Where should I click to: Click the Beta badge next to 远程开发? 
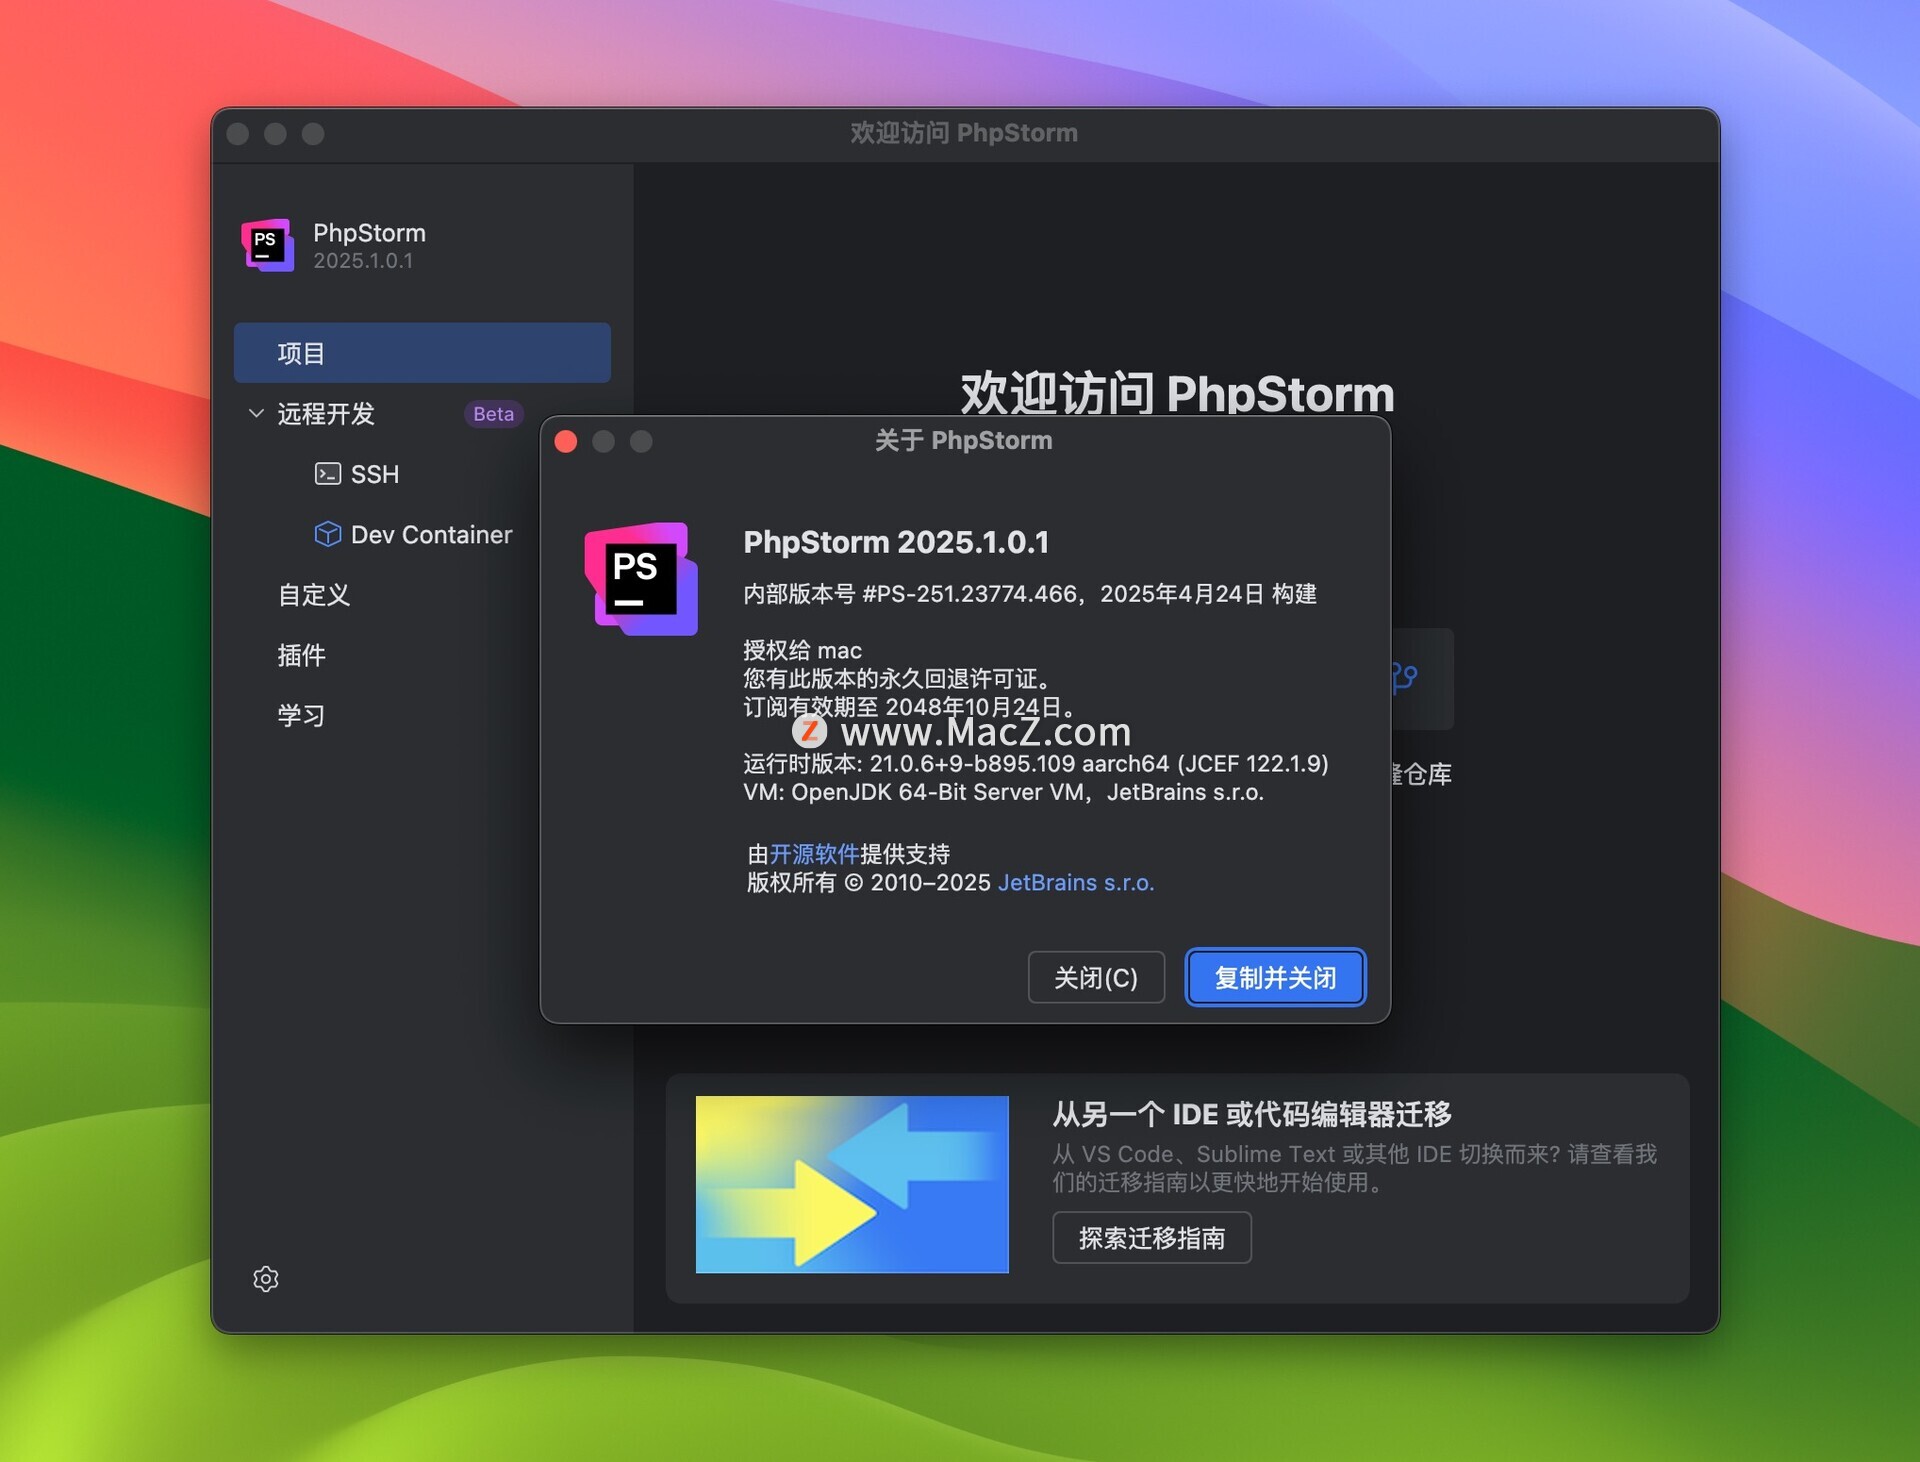493,414
